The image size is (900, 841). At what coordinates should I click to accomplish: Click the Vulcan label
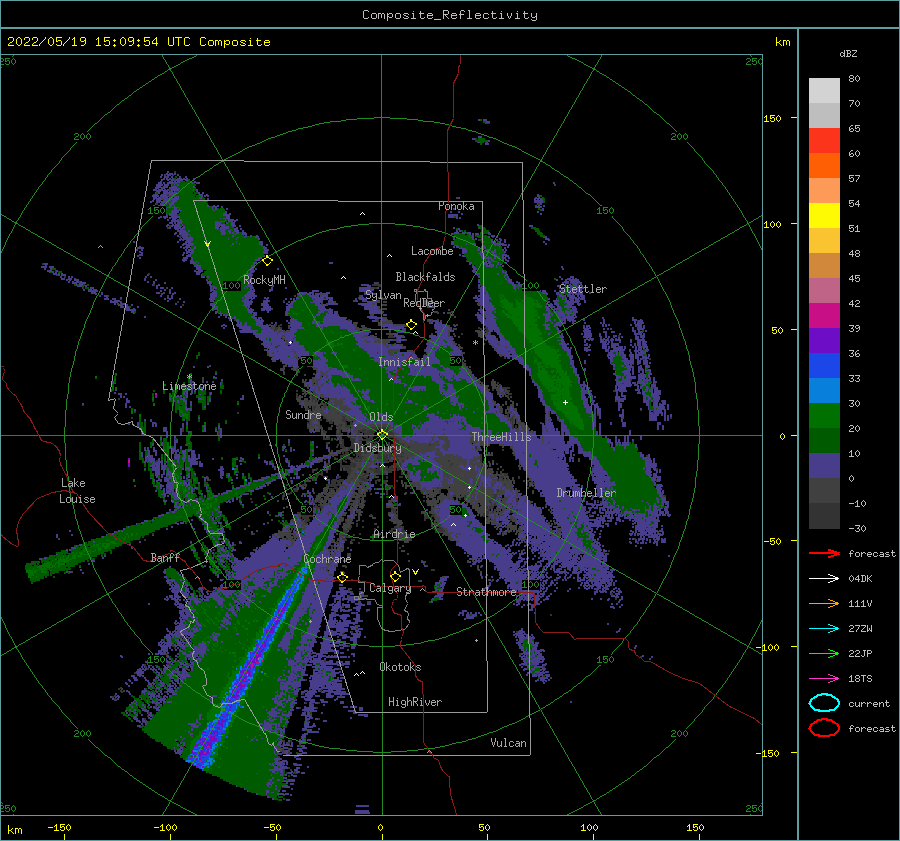[x=509, y=743]
